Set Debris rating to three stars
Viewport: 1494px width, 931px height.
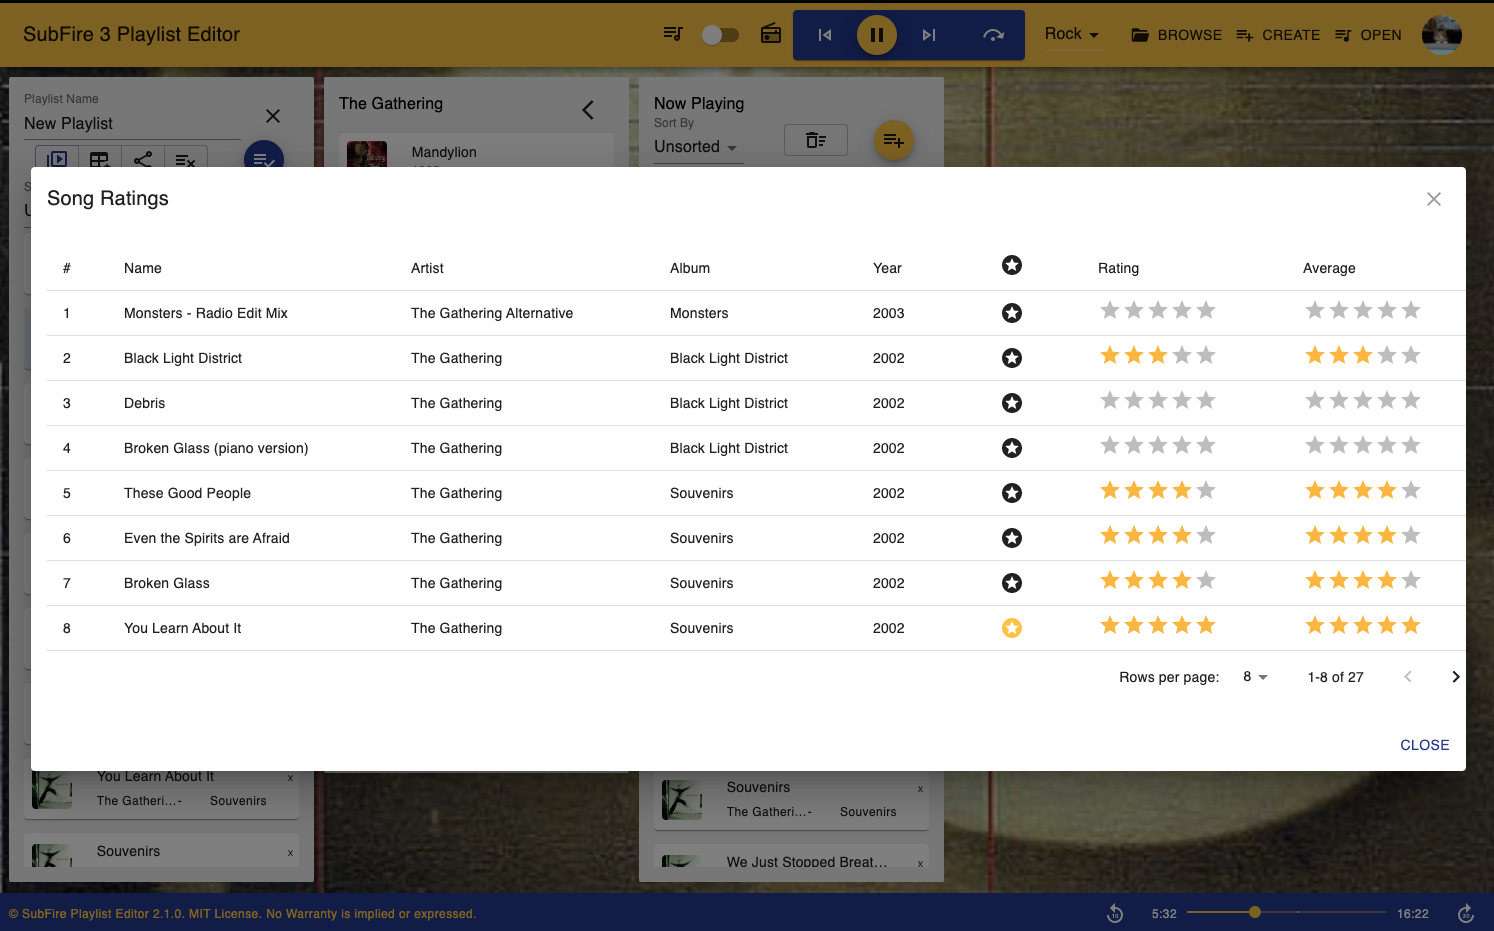[x=1158, y=400]
